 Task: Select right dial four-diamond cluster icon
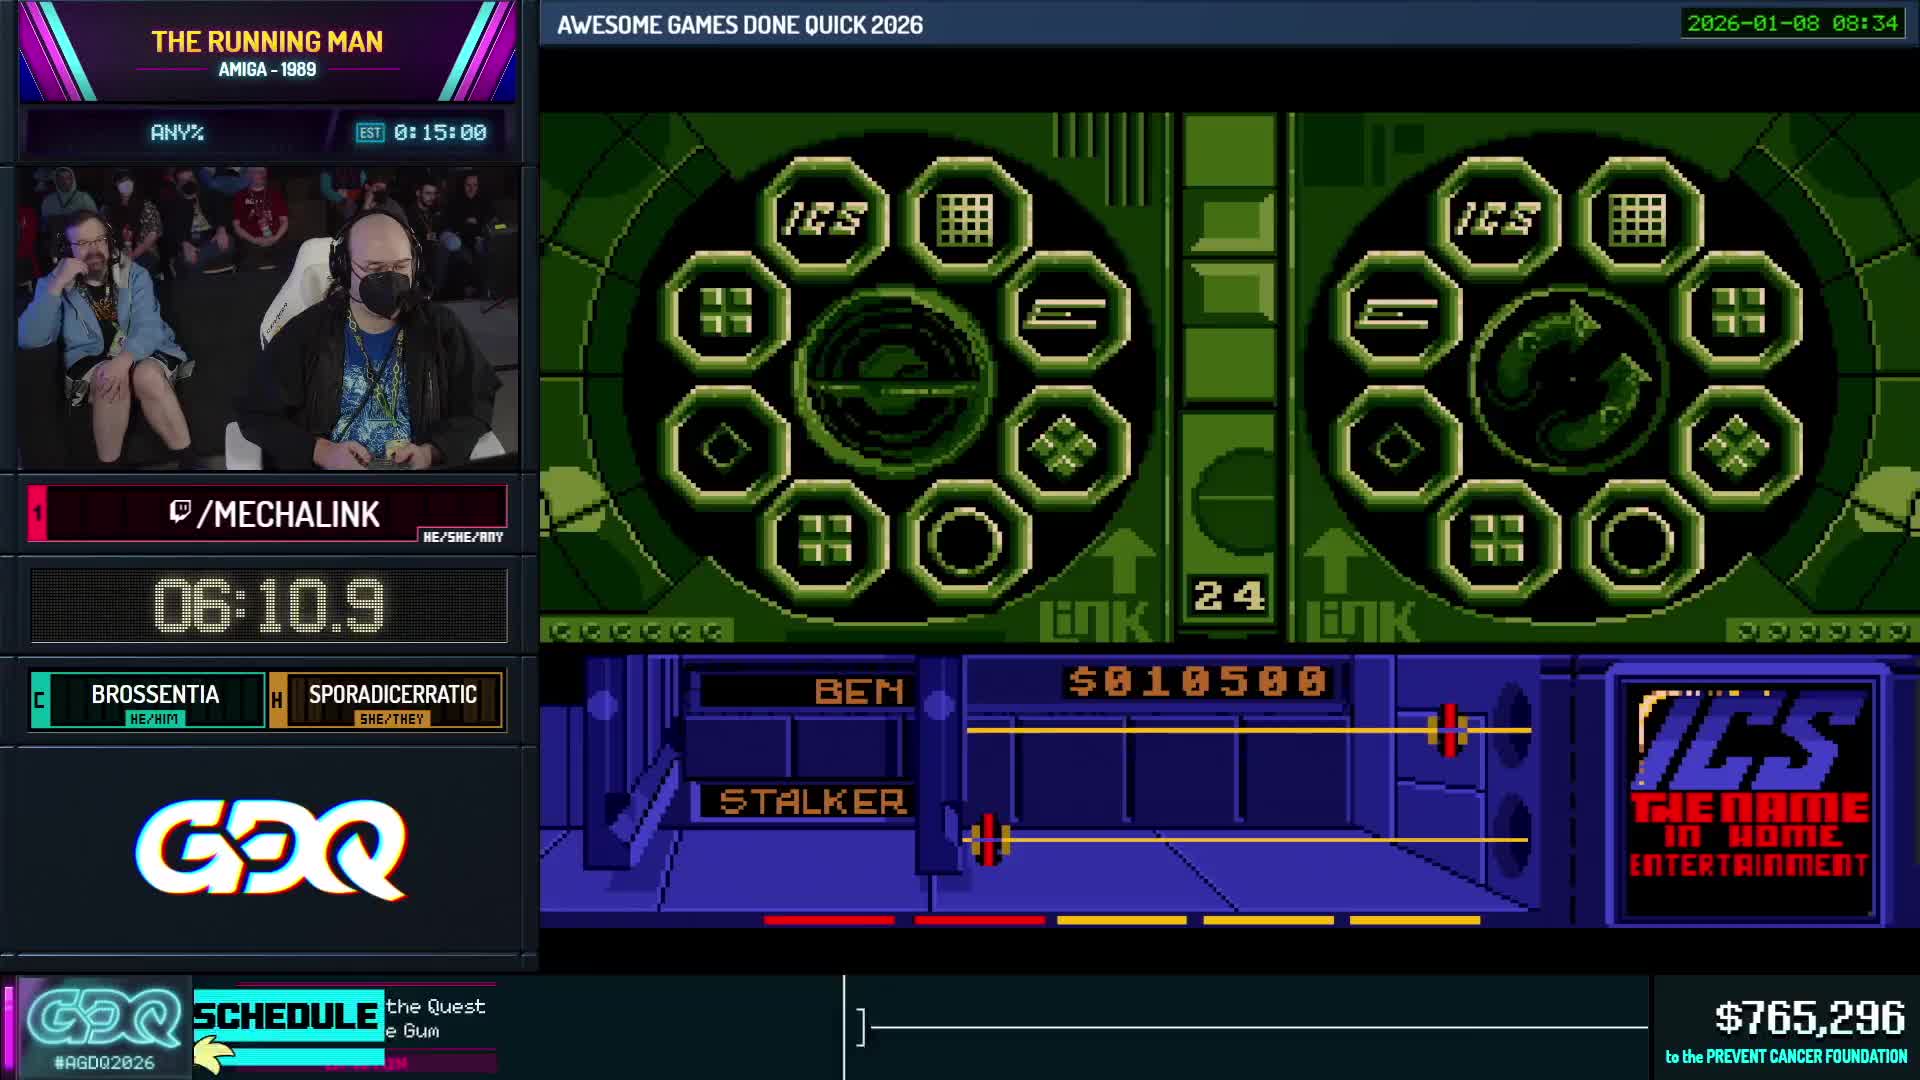[1738, 447]
